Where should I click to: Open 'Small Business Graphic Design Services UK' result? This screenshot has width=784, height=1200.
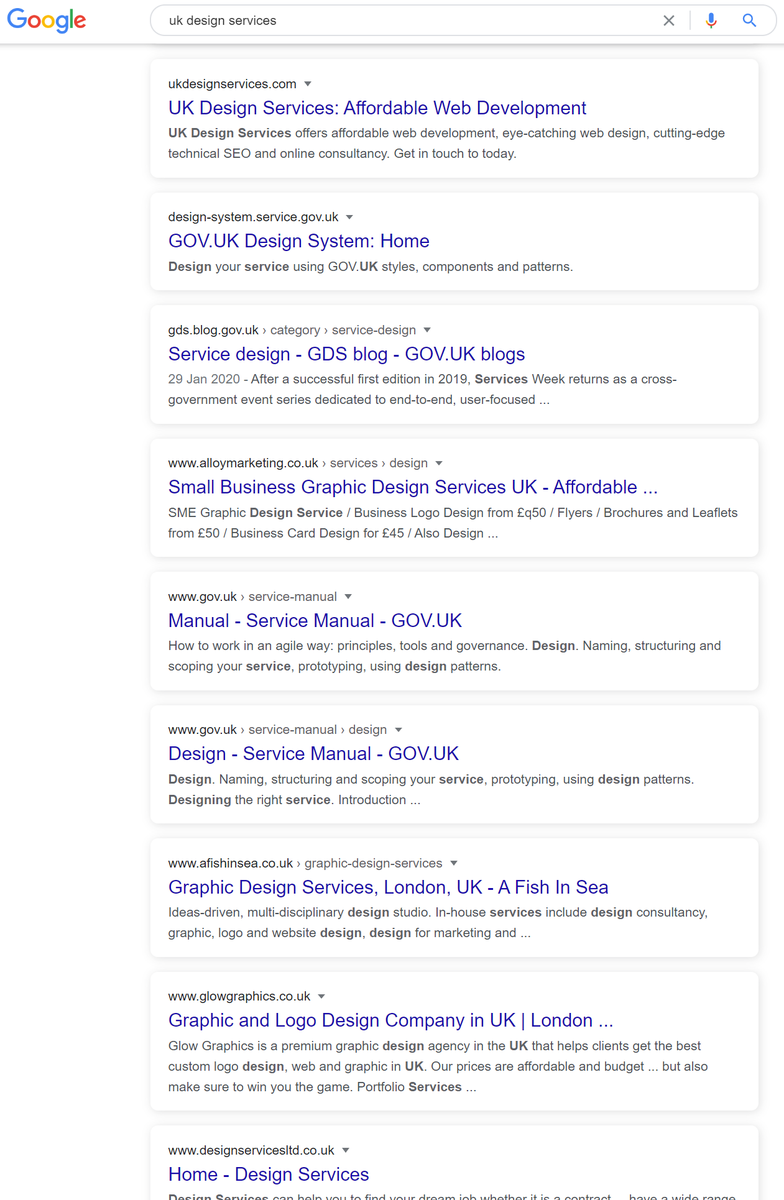coord(413,487)
